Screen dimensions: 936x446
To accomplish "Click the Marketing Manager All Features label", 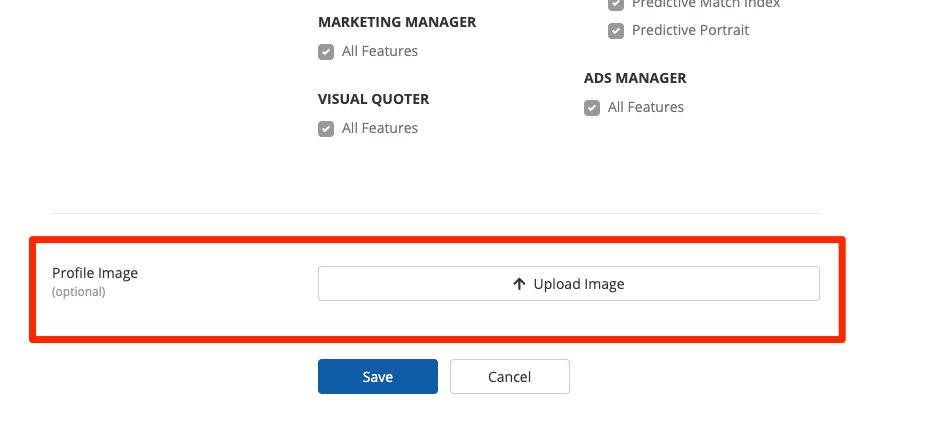I will tap(379, 51).
